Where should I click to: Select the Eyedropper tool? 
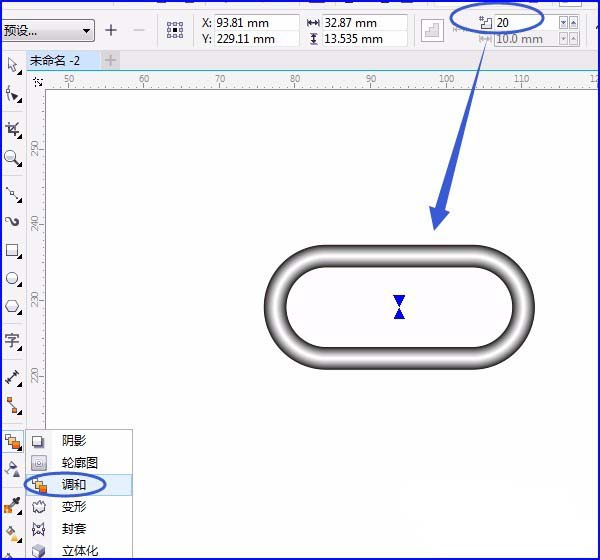coord(12,505)
